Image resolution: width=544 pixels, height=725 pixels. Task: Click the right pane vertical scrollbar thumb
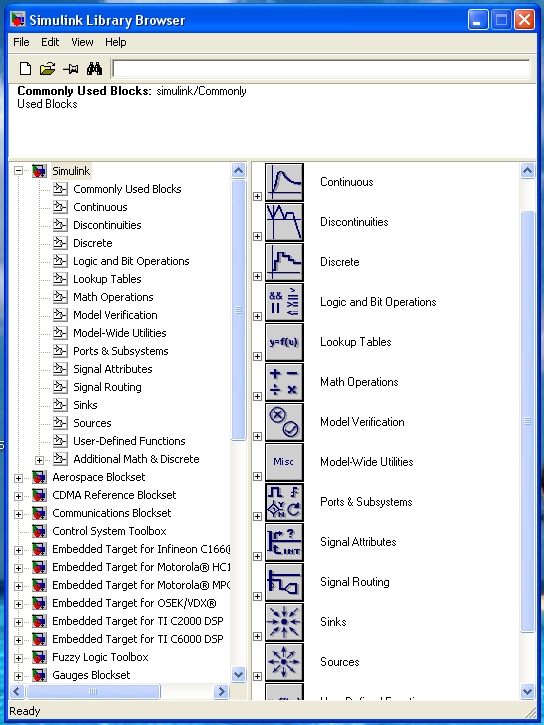(x=527, y=421)
